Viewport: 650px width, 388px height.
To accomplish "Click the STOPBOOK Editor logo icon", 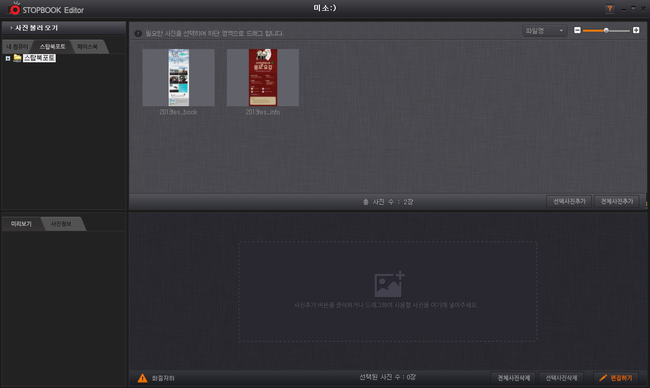I will coord(15,8).
